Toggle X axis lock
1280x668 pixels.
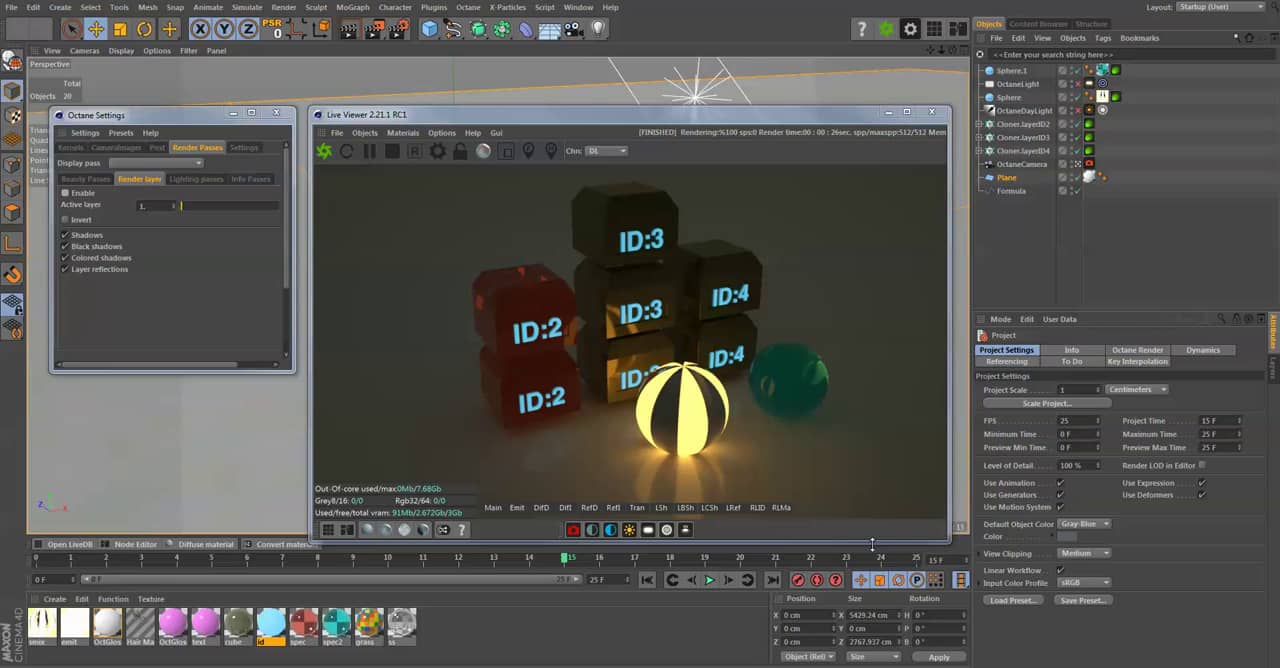pyautogui.click(x=201, y=29)
